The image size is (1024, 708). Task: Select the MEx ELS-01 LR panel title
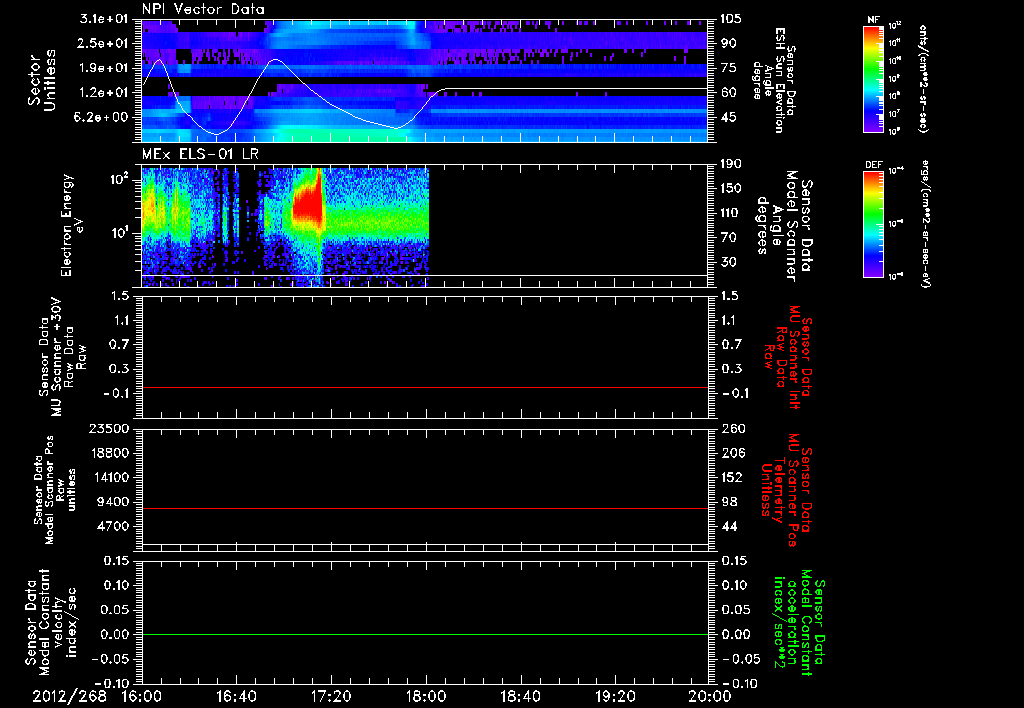pos(200,155)
